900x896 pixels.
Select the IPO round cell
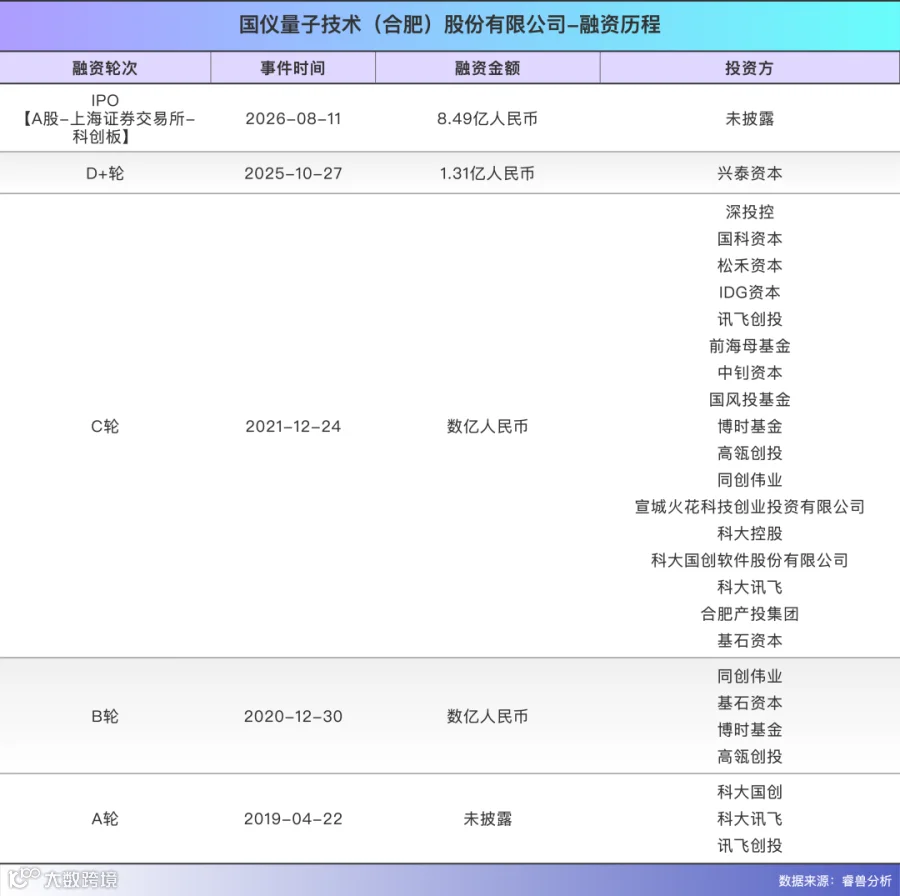(105, 118)
